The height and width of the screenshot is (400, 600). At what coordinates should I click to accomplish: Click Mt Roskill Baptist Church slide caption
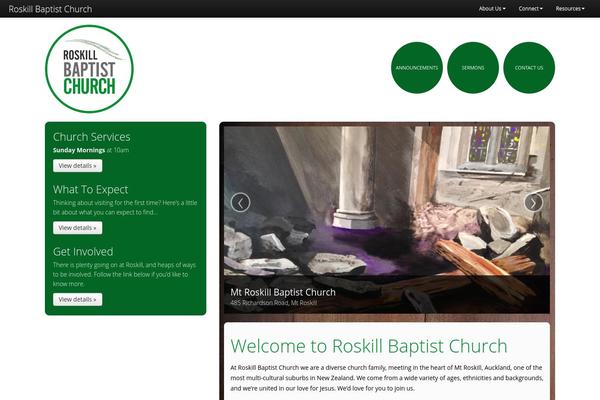(x=283, y=292)
